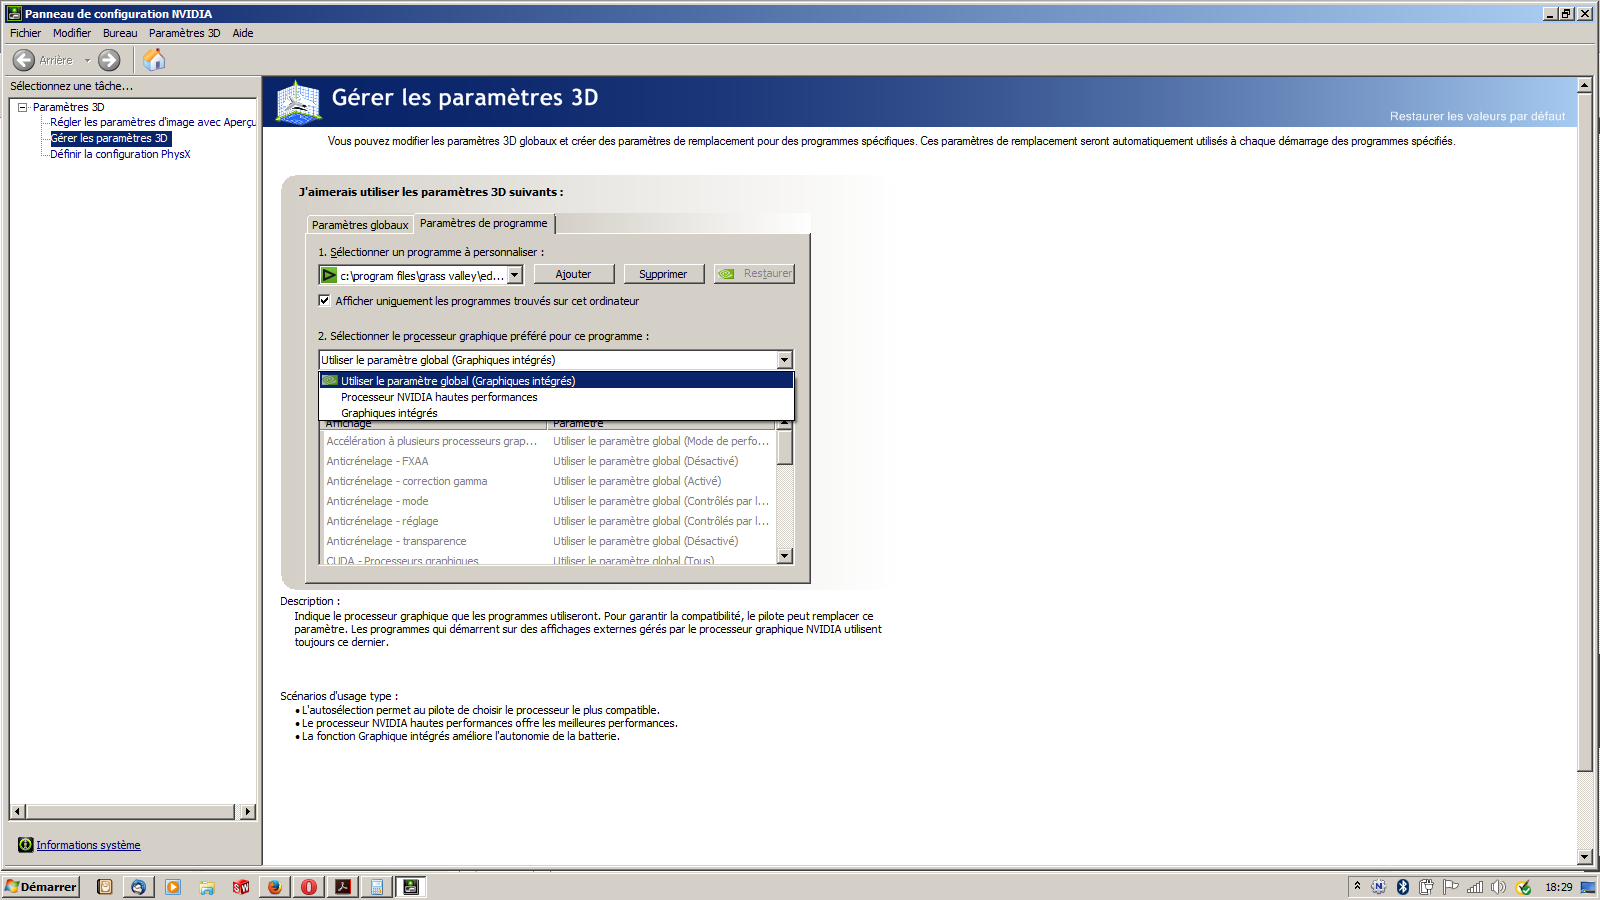Open the Paramètres 3D menu
The width and height of the screenshot is (1600, 900).
pyautogui.click(x=184, y=33)
